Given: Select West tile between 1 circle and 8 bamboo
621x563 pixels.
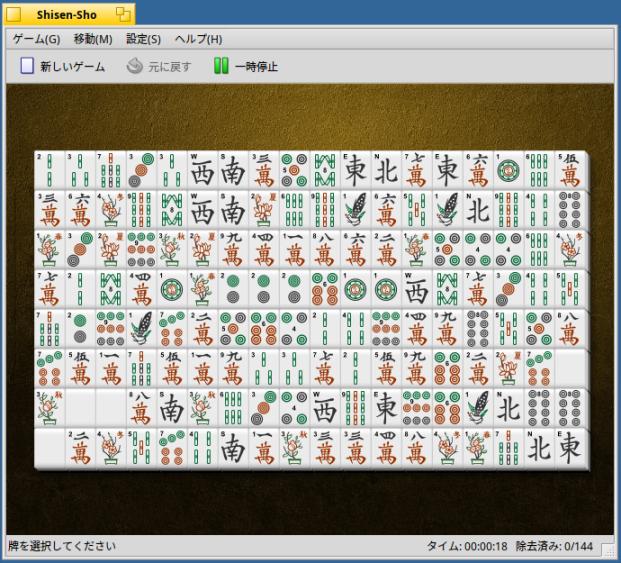Looking at the screenshot, I should [x=417, y=289].
